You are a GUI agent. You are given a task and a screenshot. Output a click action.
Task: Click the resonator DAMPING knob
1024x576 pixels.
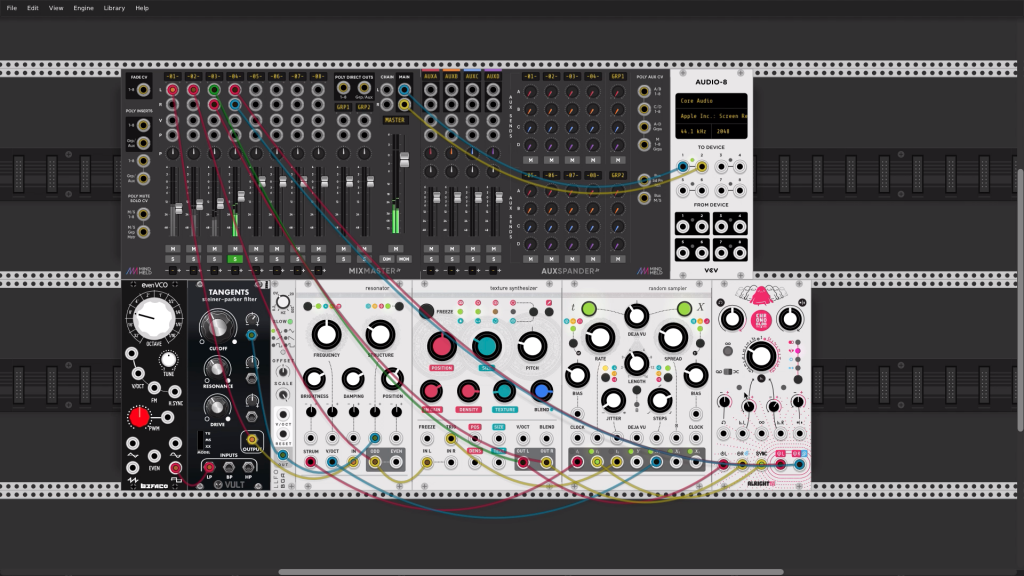(353, 379)
